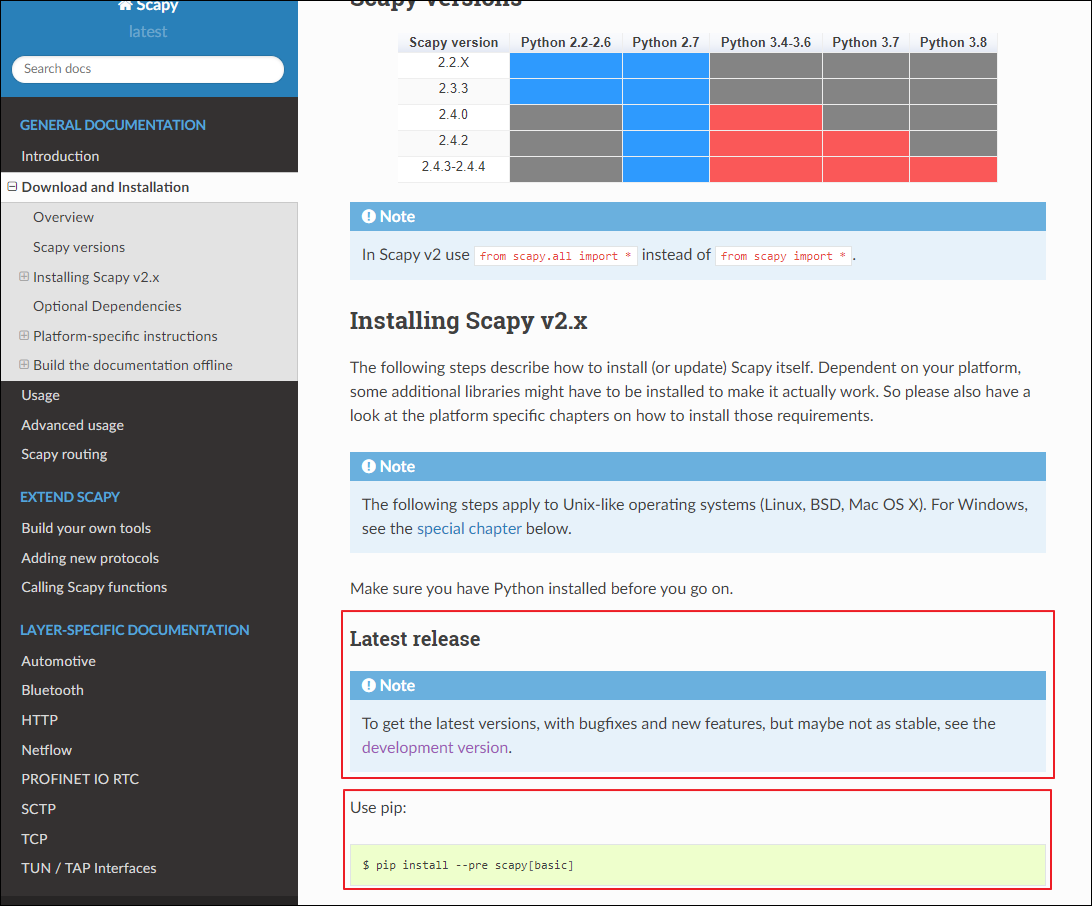Open the Introduction sidebar page
The width and height of the screenshot is (1092, 906).
click(60, 156)
